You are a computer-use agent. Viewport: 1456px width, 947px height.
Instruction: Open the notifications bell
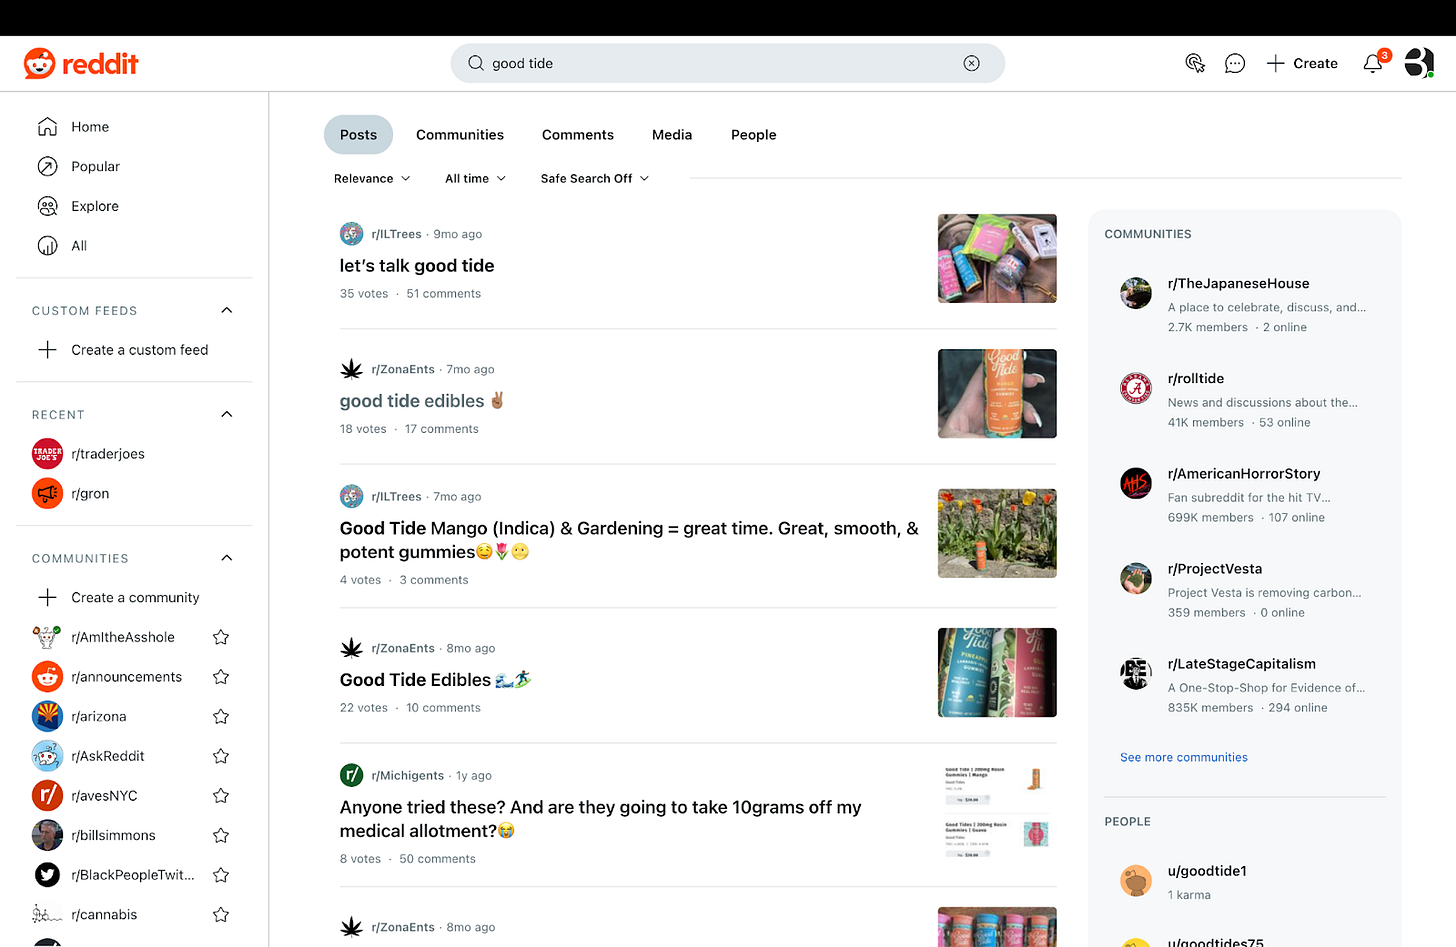pyautogui.click(x=1374, y=63)
